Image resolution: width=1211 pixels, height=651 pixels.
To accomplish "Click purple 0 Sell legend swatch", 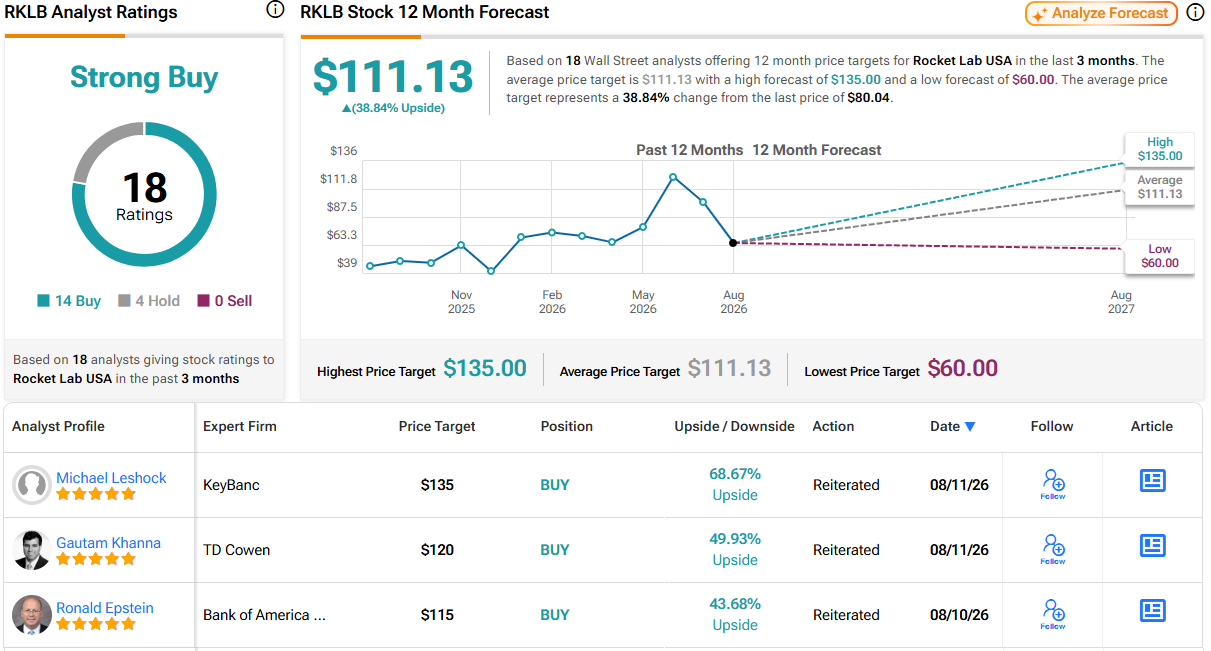I will (204, 301).
